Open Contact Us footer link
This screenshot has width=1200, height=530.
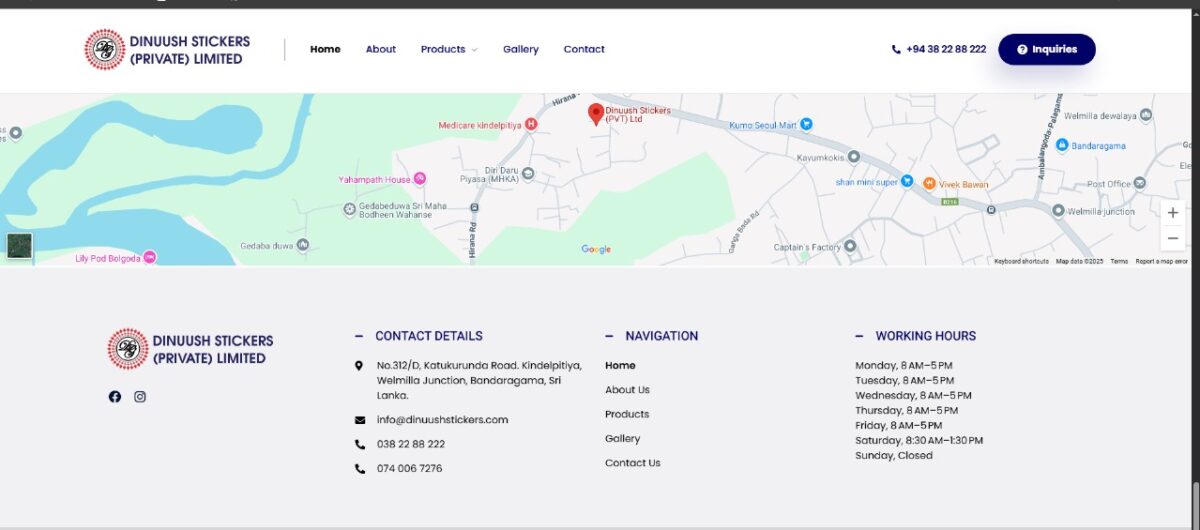click(633, 463)
